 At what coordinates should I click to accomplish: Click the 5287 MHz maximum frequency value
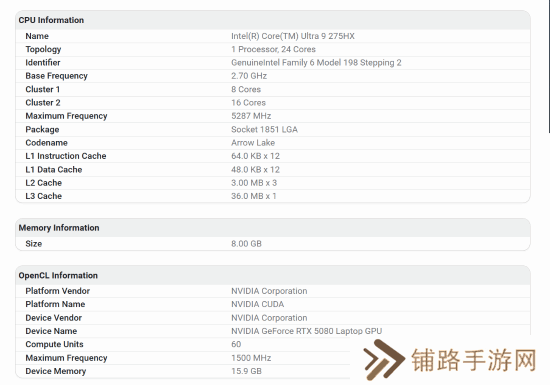click(251, 116)
